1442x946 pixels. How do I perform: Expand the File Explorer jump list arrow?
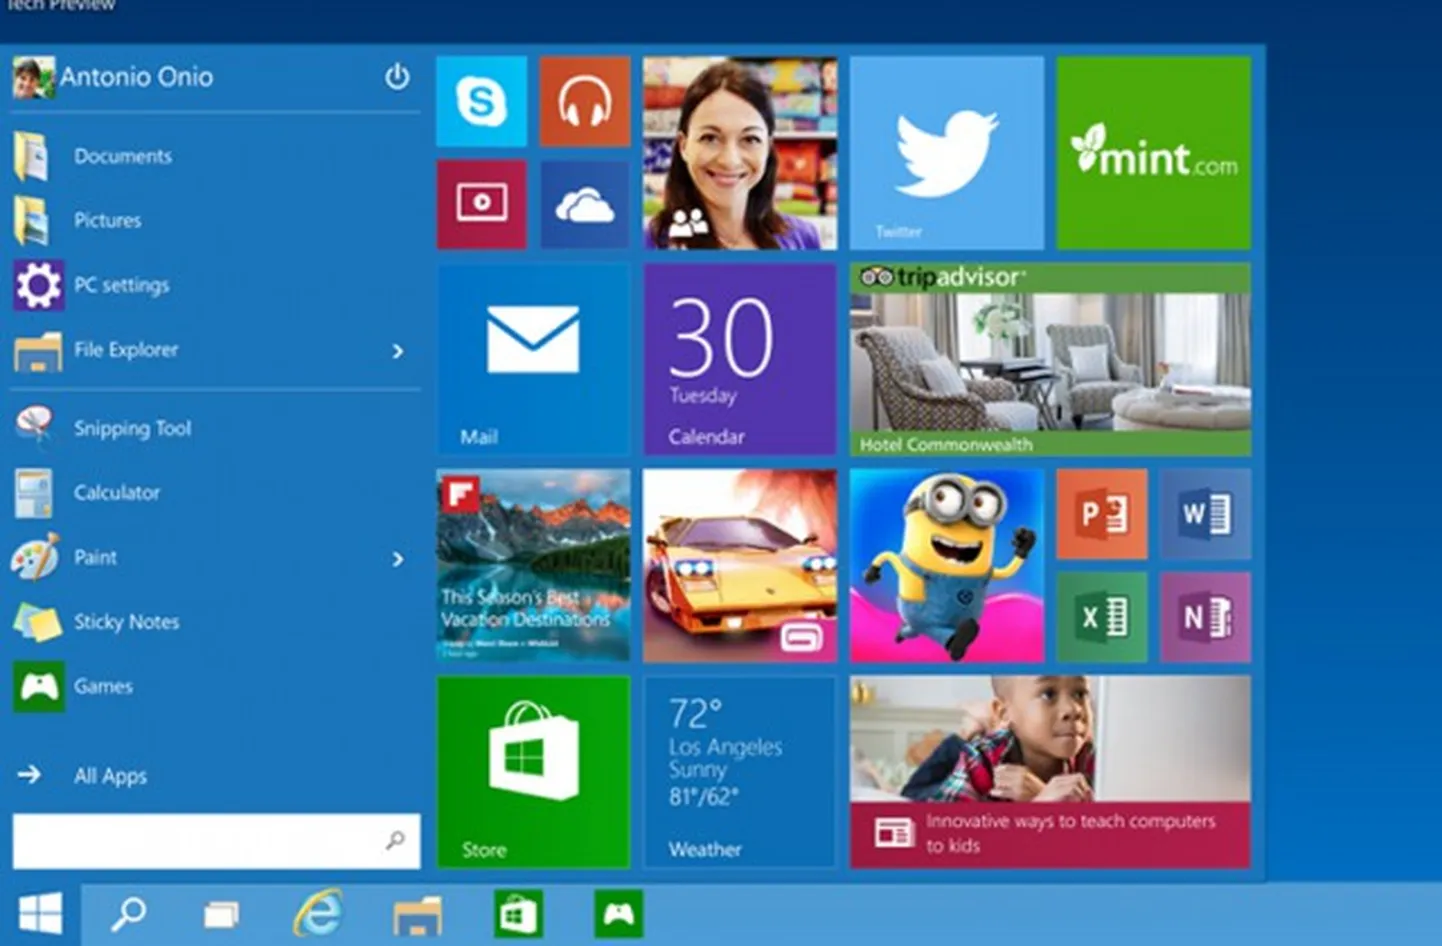398,351
